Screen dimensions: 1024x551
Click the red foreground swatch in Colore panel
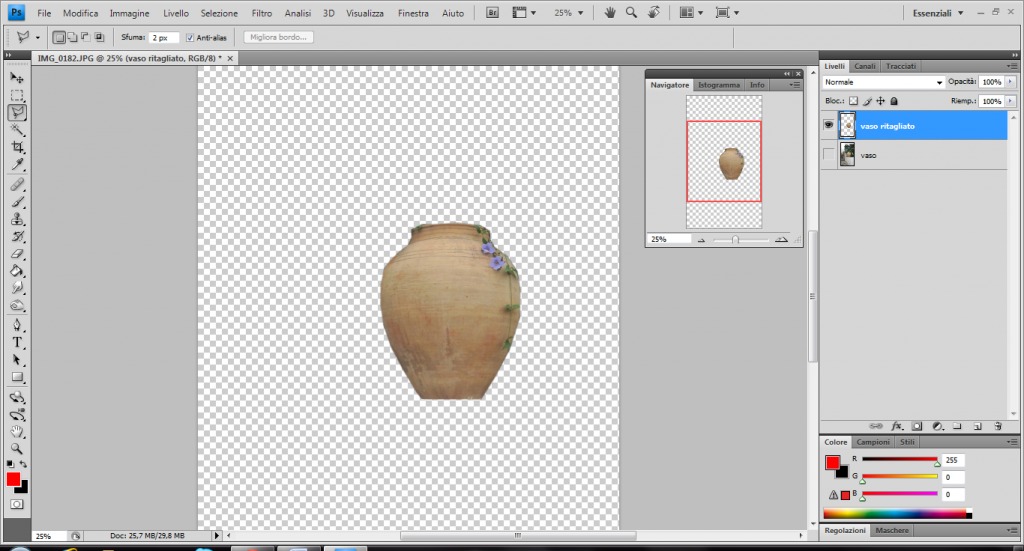click(x=832, y=462)
